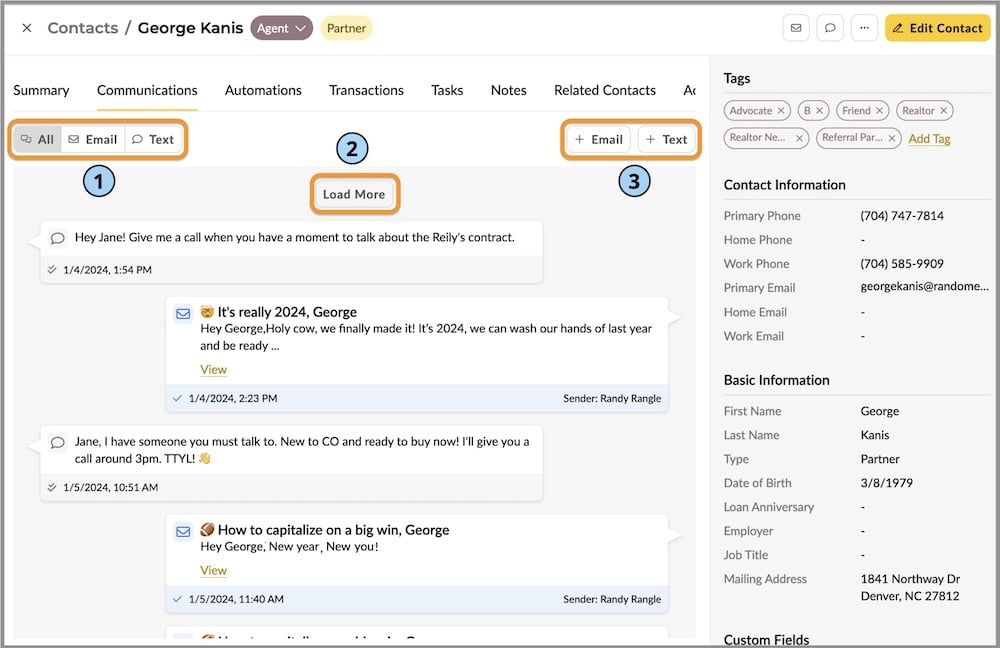The width and height of the screenshot is (1000, 648).
Task: Switch to the Text communications filter
Action: [154, 139]
